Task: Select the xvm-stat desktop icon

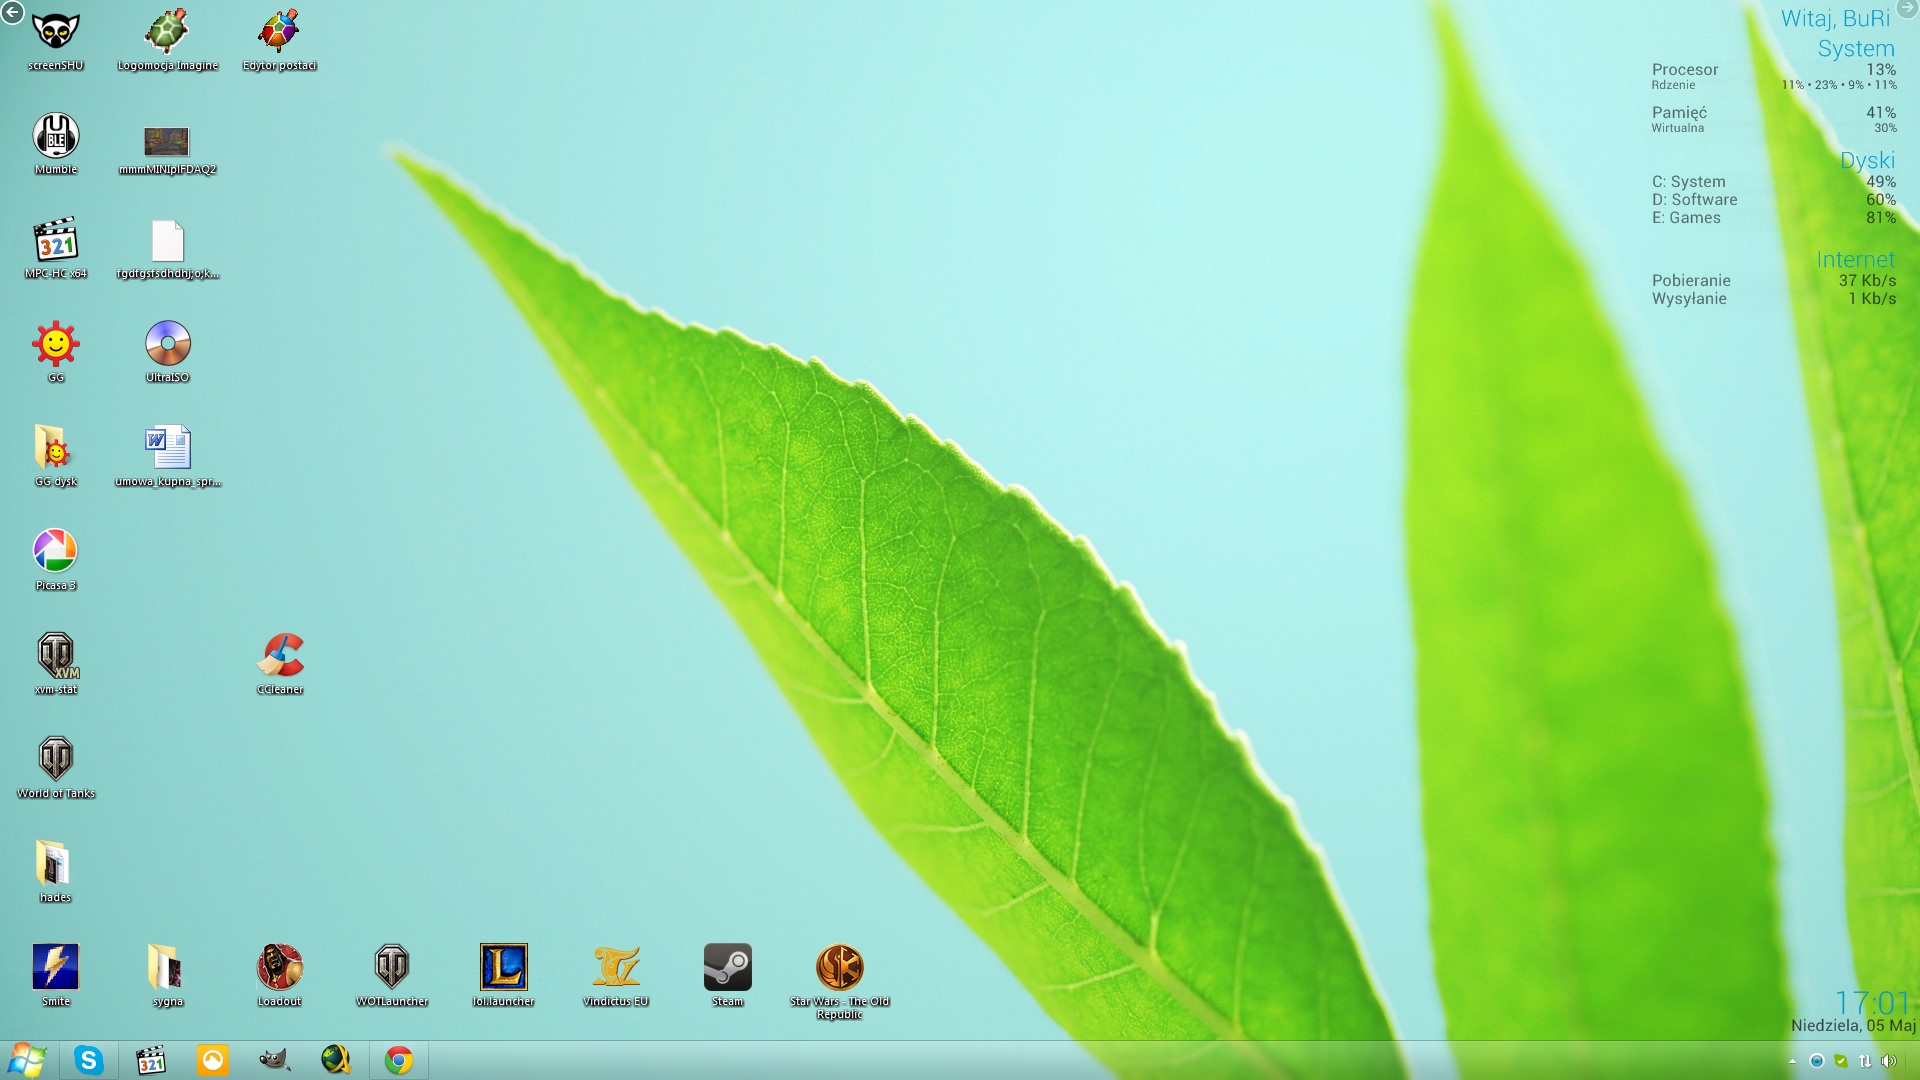Action: coord(56,664)
